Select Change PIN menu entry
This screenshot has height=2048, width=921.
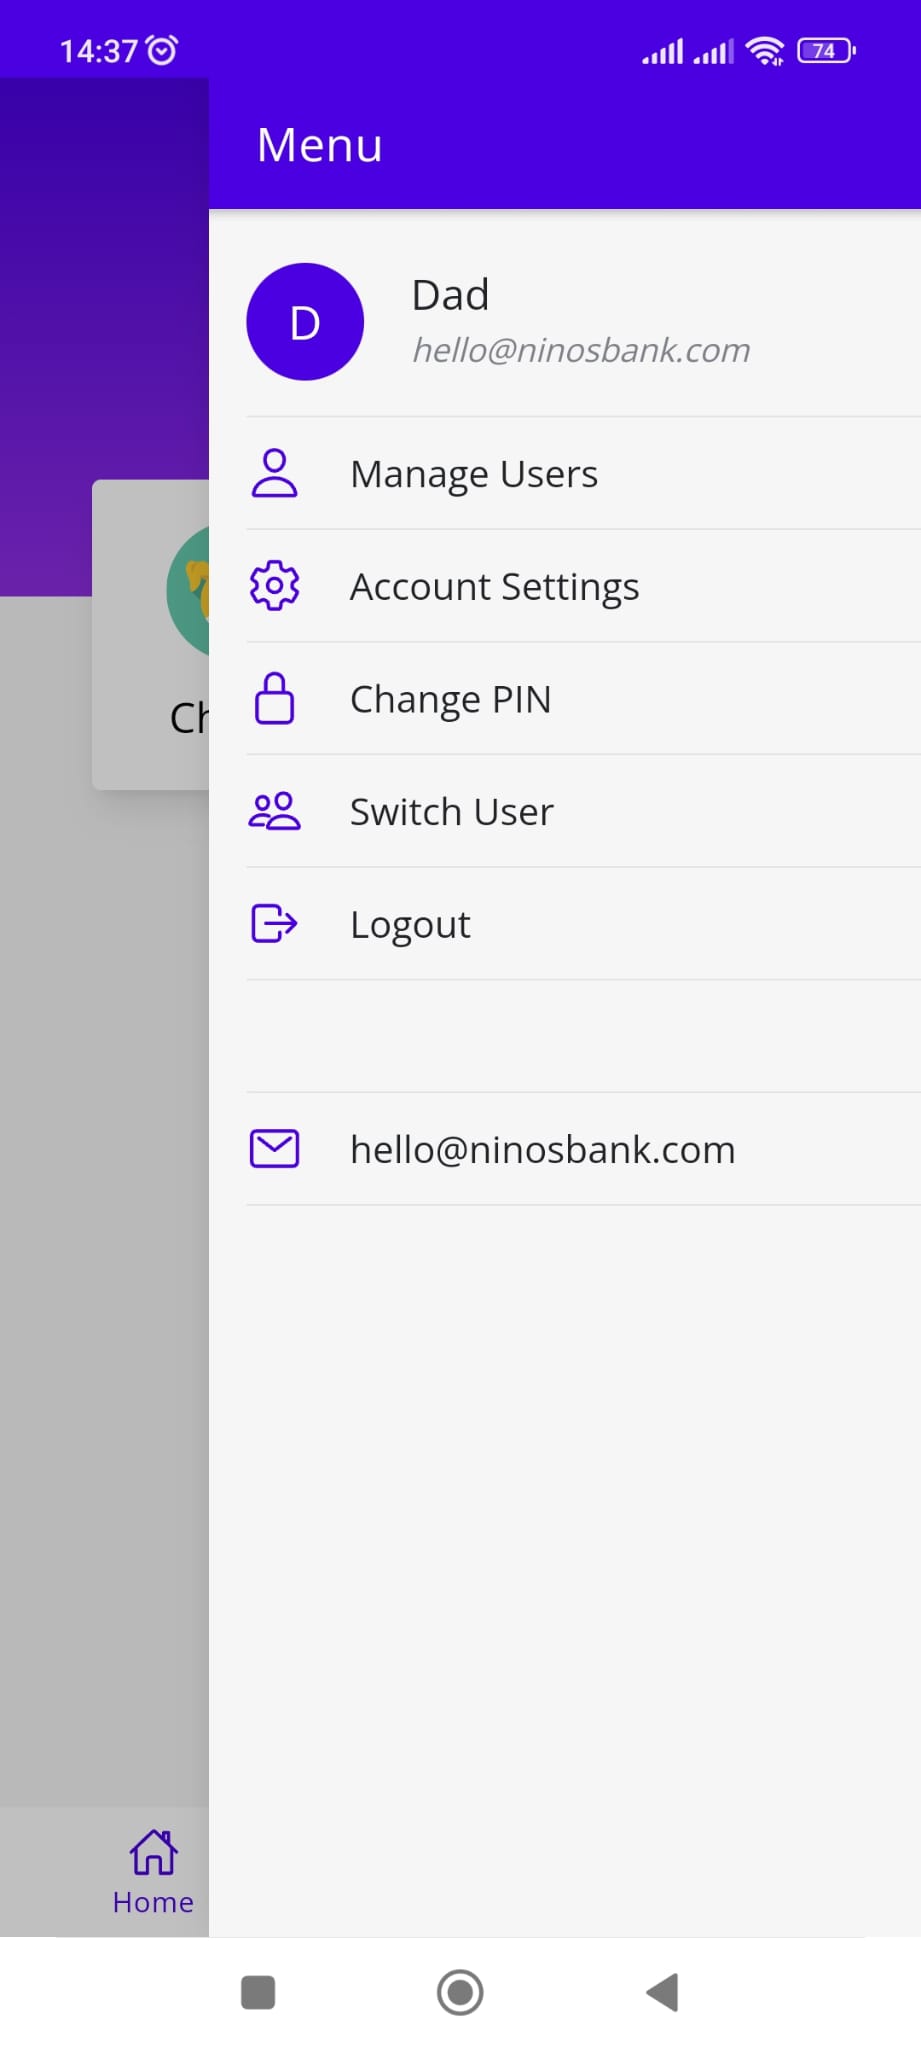tap(583, 698)
